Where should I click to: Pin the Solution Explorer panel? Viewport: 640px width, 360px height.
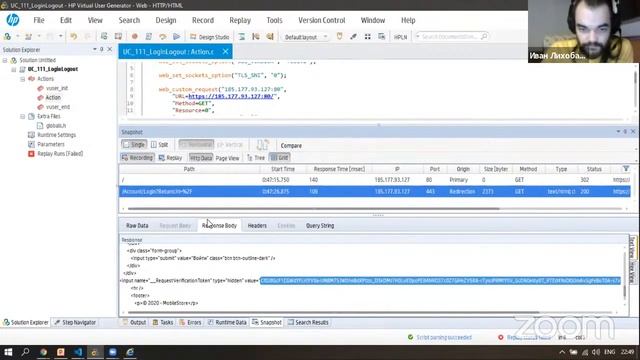[102, 49]
